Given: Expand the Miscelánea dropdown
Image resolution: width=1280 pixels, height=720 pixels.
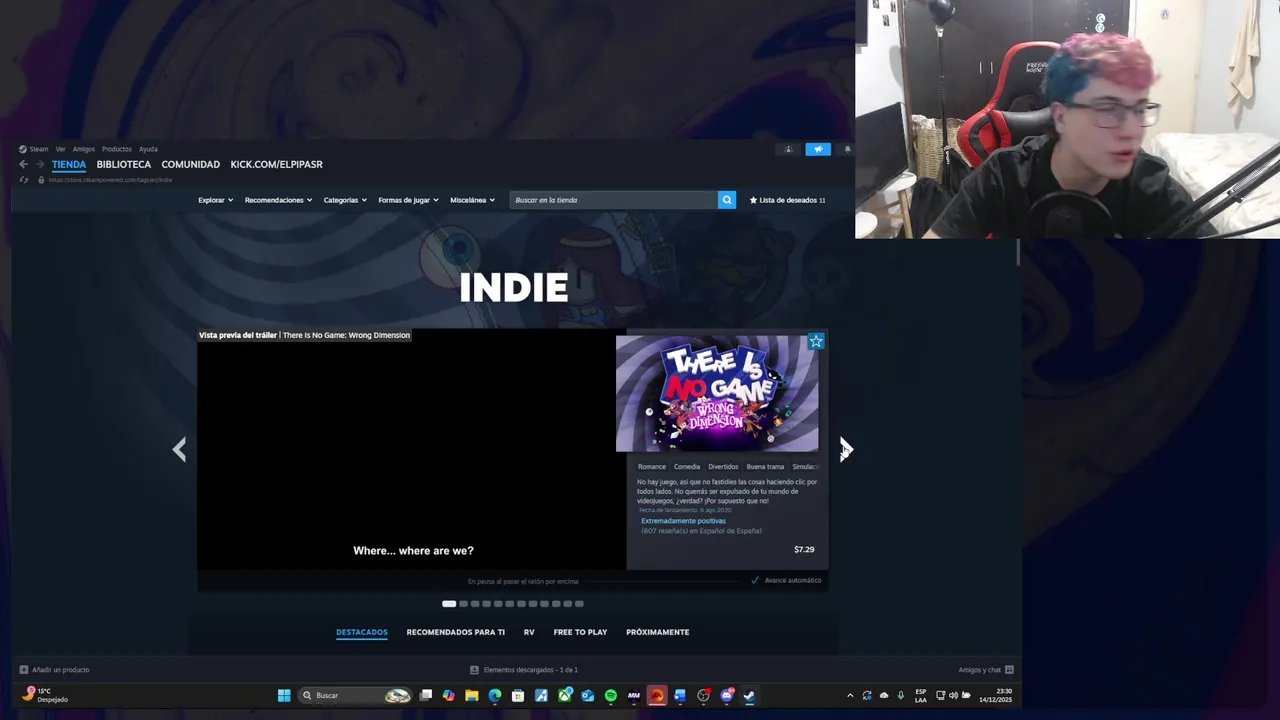Looking at the screenshot, I should pyautogui.click(x=472, y=200).
